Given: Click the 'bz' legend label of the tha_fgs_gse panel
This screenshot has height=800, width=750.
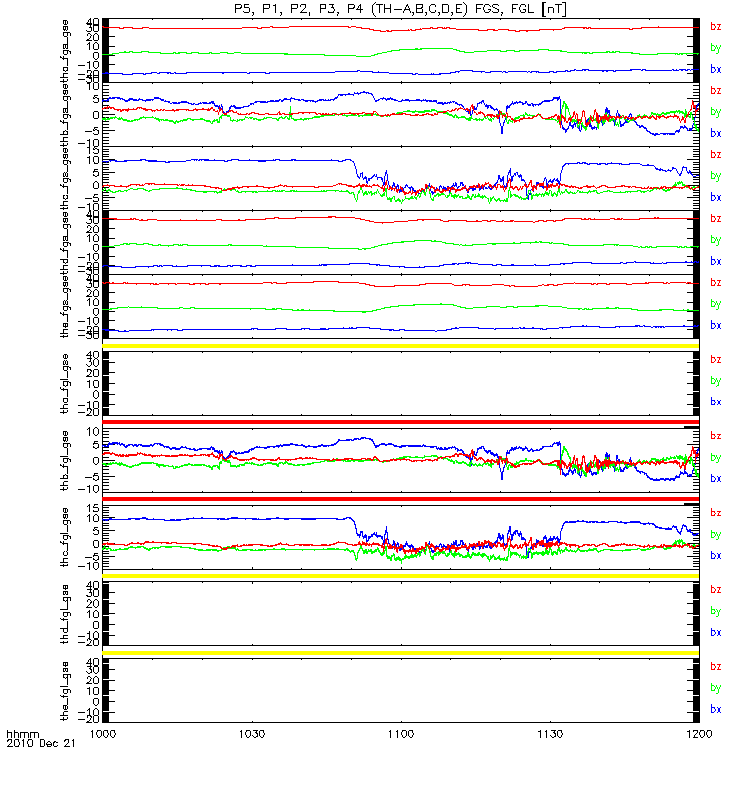Looking at the screenshot, I should pyautogui.click(x=715, y=27).
